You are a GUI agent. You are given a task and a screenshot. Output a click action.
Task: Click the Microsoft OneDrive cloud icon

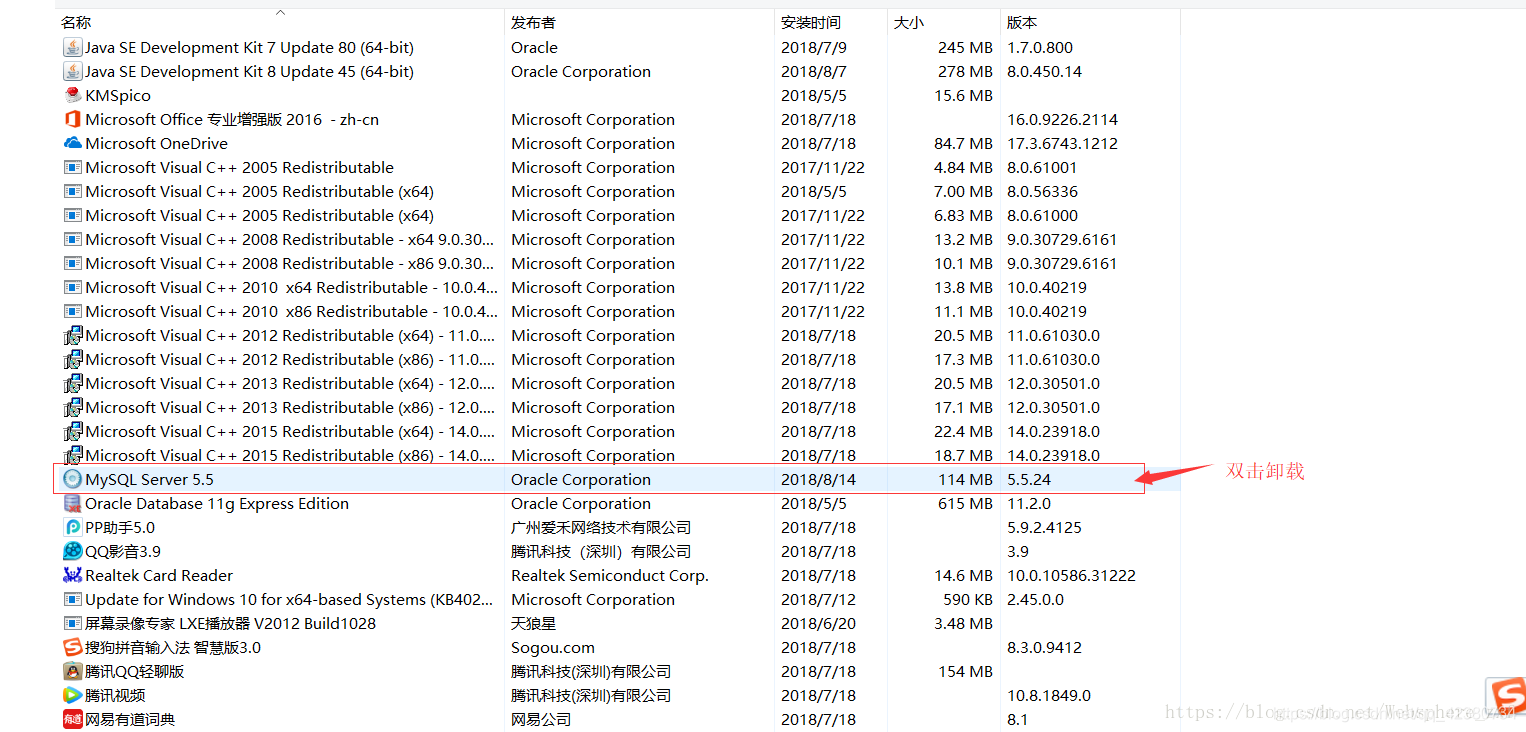click(73, 143)
